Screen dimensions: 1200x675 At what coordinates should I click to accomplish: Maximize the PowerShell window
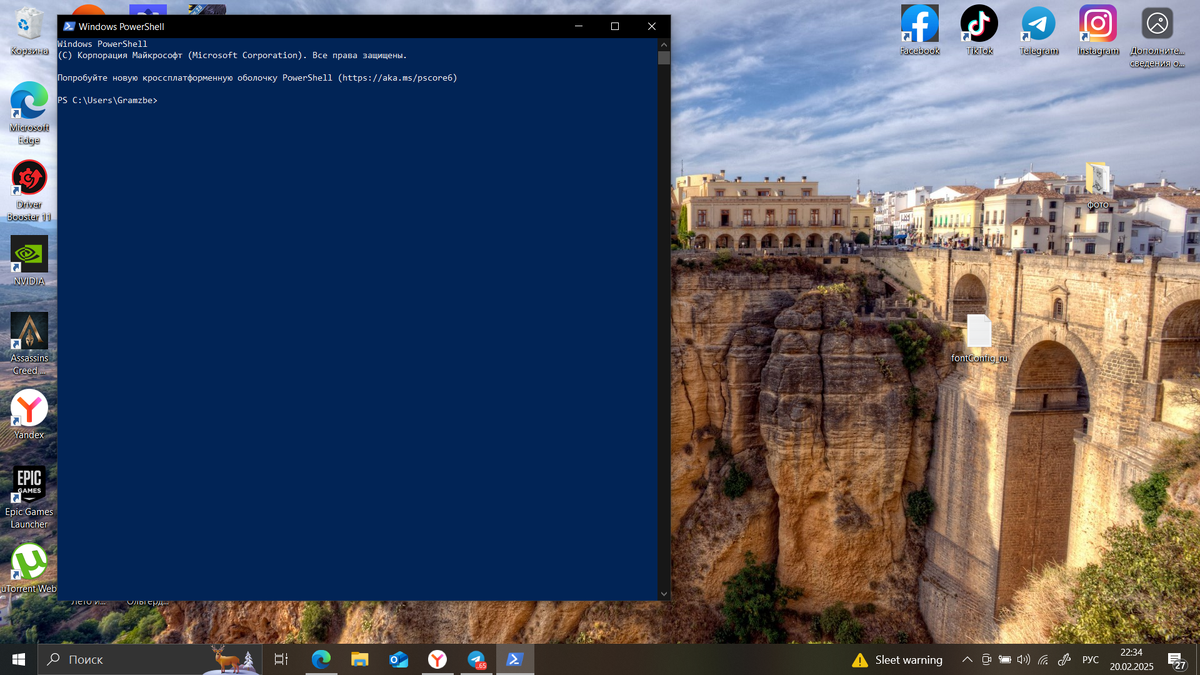[x=615, y=26]
